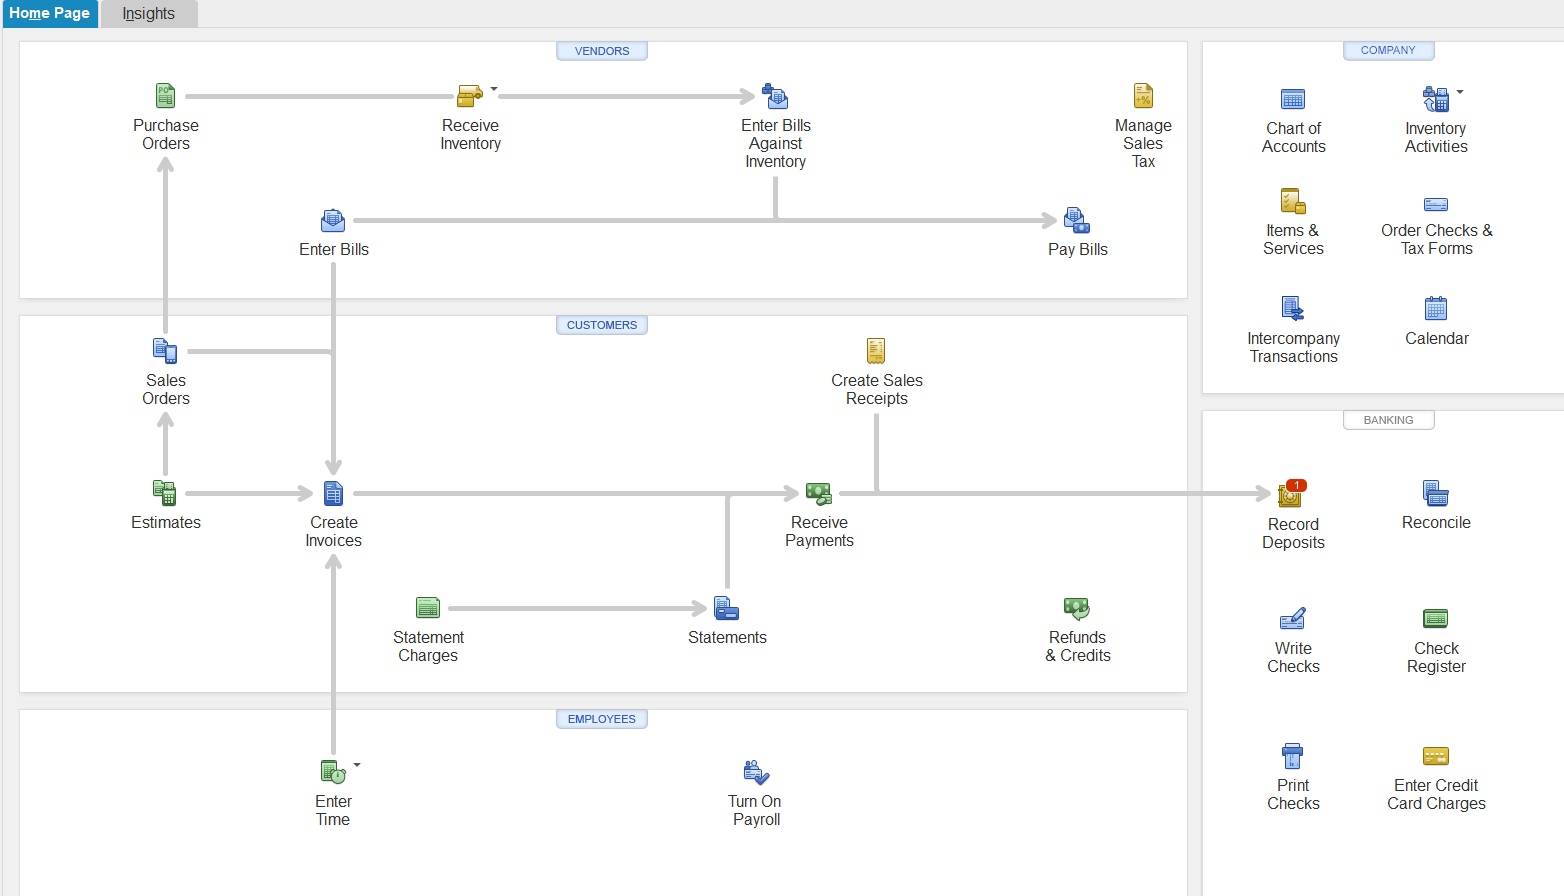Screen dimensions: 1564x896
Task: Expand the Enter Time dropdown arrow
Action: coord(357,765)
